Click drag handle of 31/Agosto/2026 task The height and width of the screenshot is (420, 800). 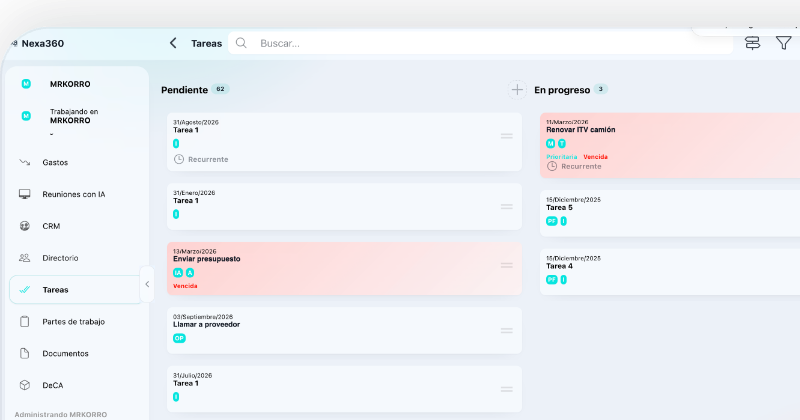click(x=507, y=136)
